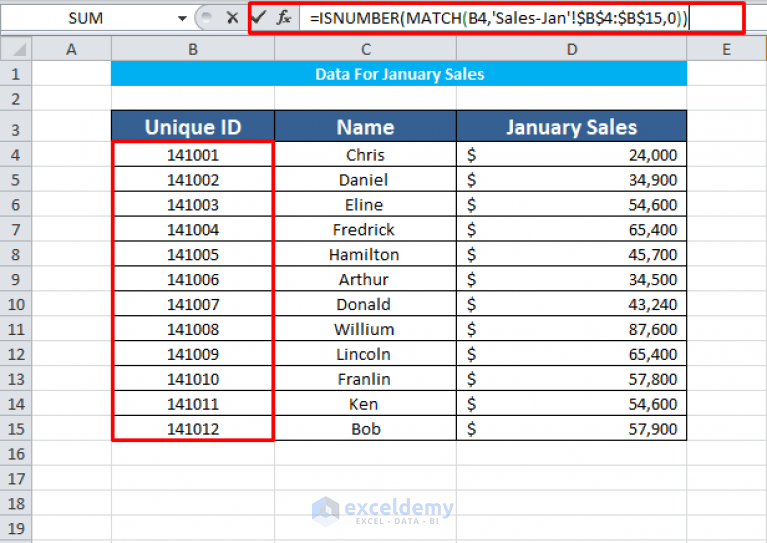This screenshot has height=543, width=767.
Task: Select cell with ID 141005
Action: coord(193,254)
